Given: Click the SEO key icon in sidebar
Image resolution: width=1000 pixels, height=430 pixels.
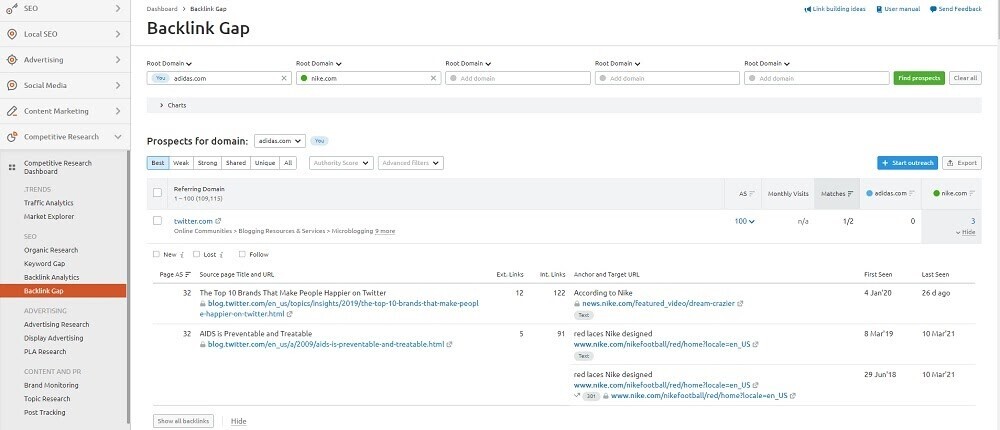Looking at the screenshot, I should pos(11,8).
